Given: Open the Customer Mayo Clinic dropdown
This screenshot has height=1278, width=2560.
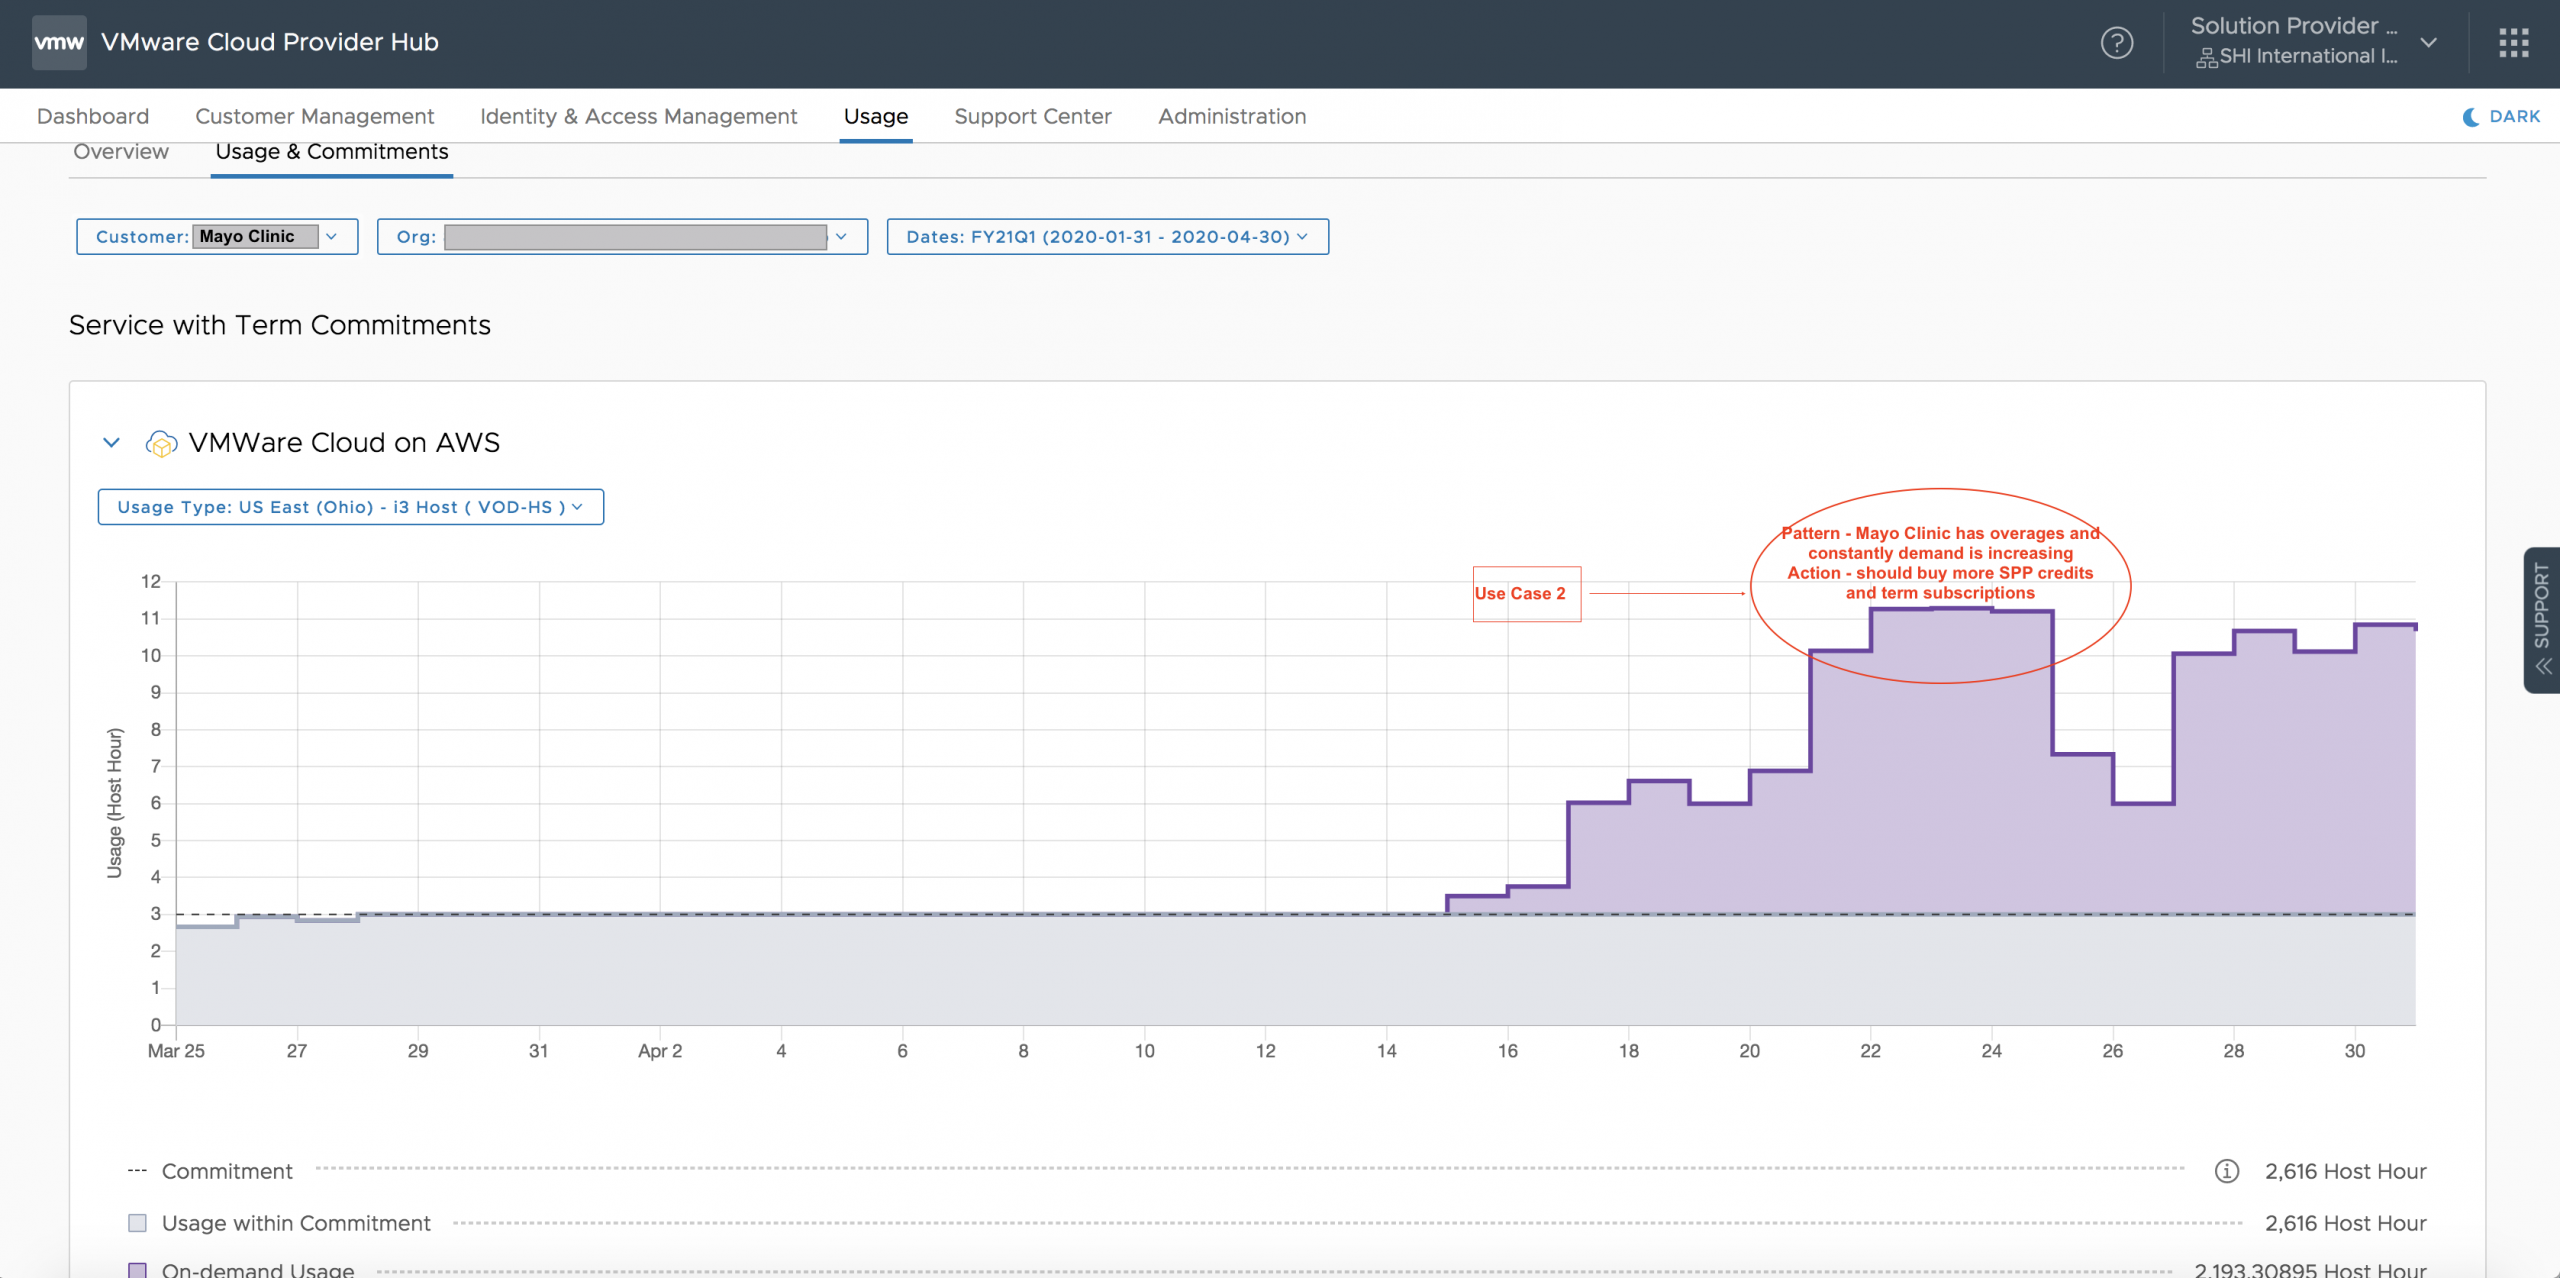Looking at the screenshot, I should click(217, 237).
